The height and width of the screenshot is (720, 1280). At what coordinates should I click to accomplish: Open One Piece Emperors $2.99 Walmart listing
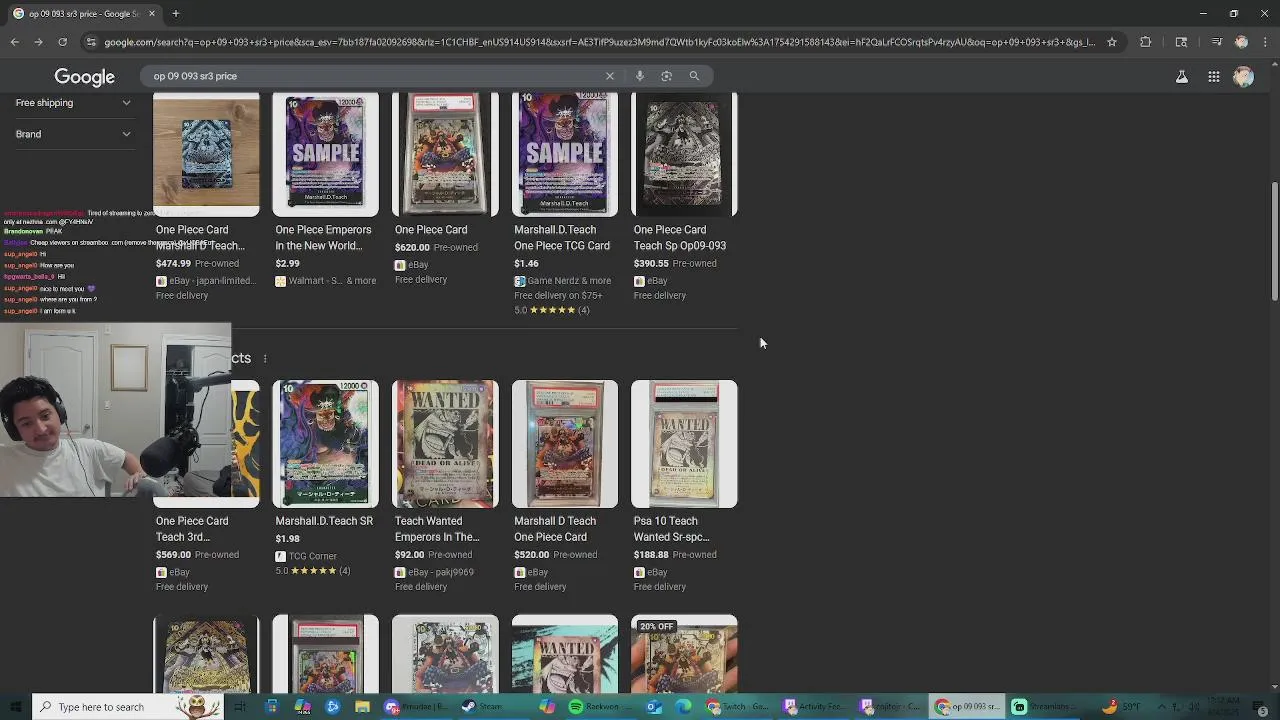pos(323,238)
